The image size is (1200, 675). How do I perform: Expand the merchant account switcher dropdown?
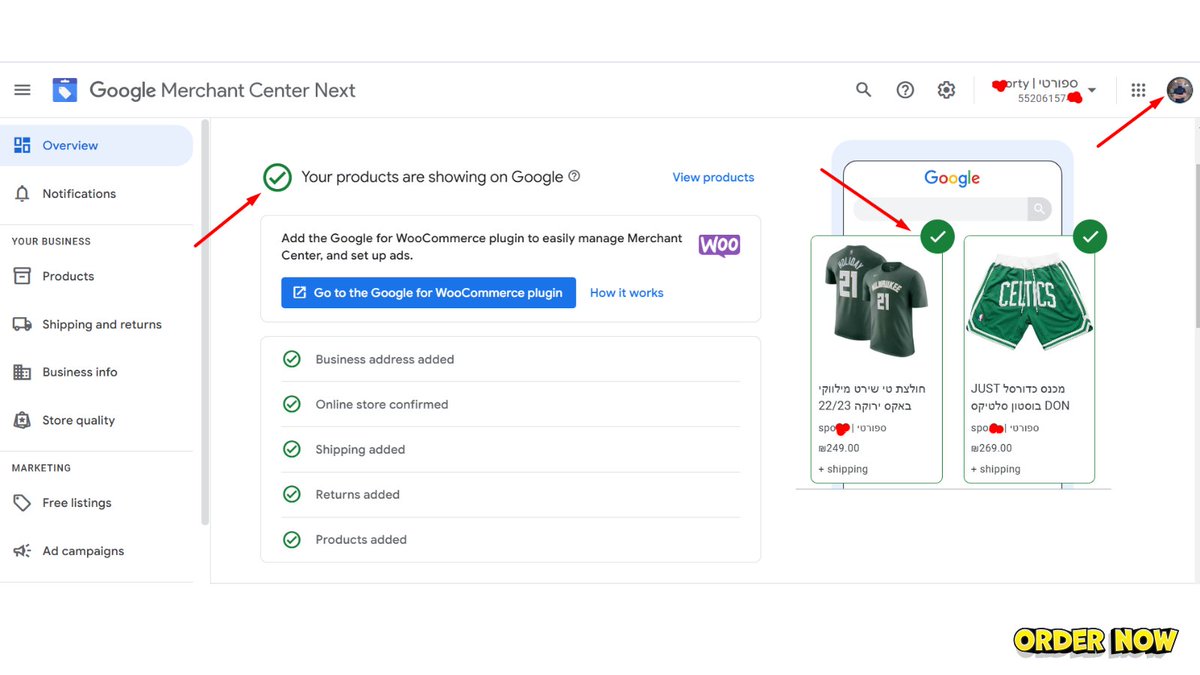click(1093, 89)
